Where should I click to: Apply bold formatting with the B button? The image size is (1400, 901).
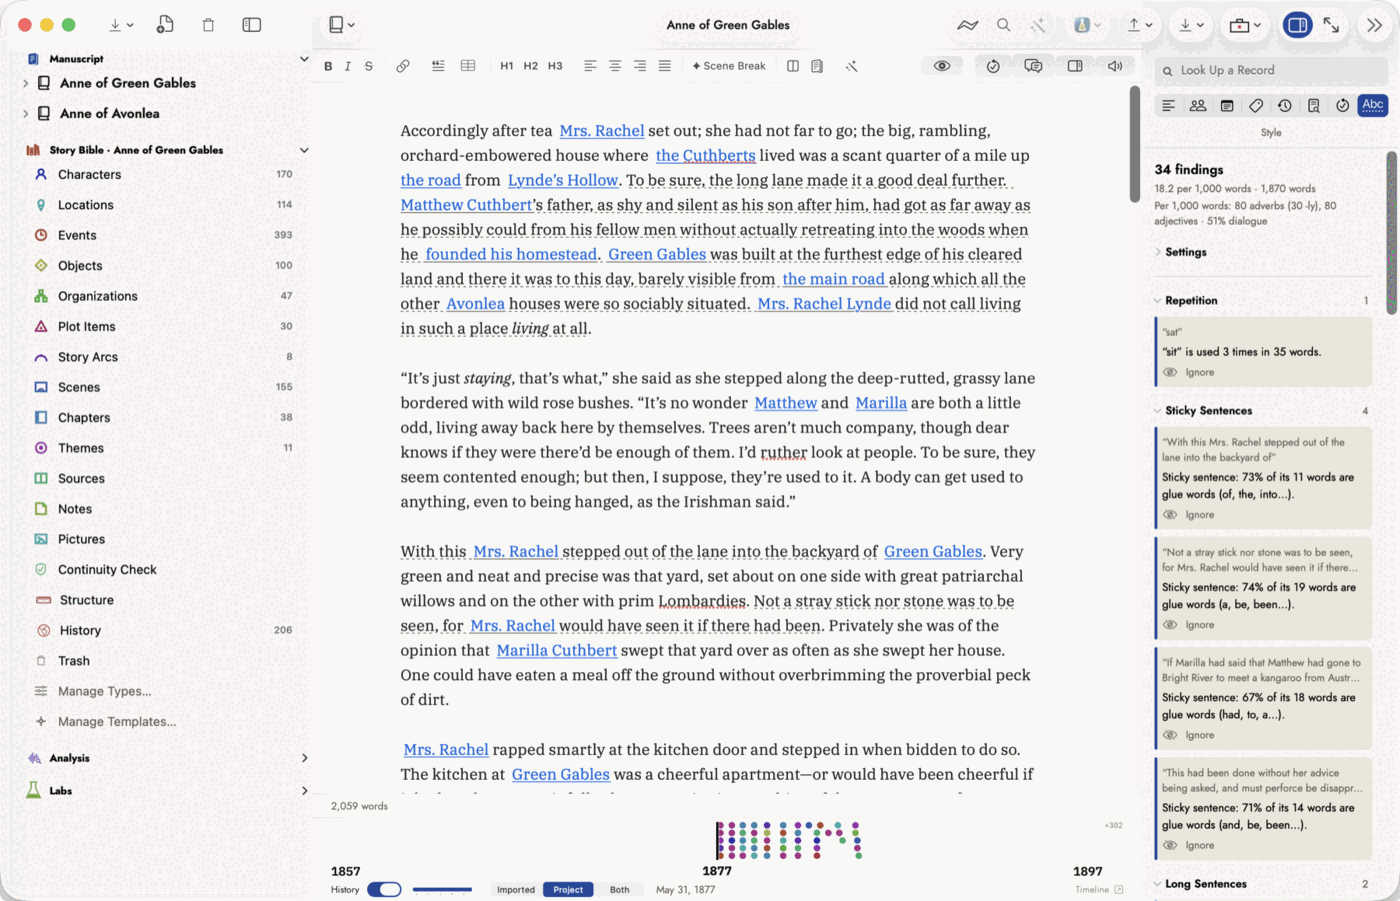pos(328,66)
